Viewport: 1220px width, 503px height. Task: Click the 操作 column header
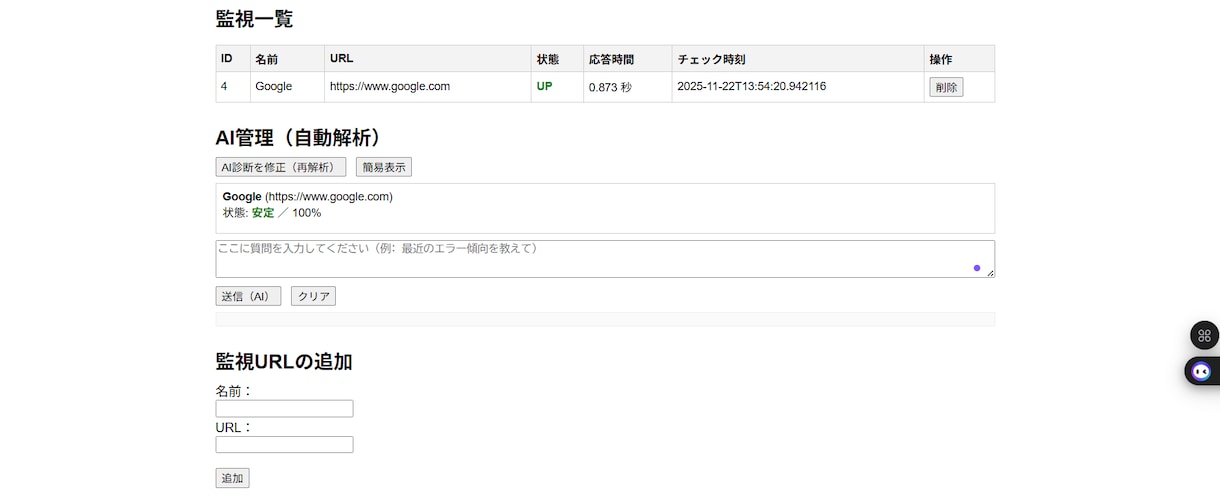pos(959,58)
